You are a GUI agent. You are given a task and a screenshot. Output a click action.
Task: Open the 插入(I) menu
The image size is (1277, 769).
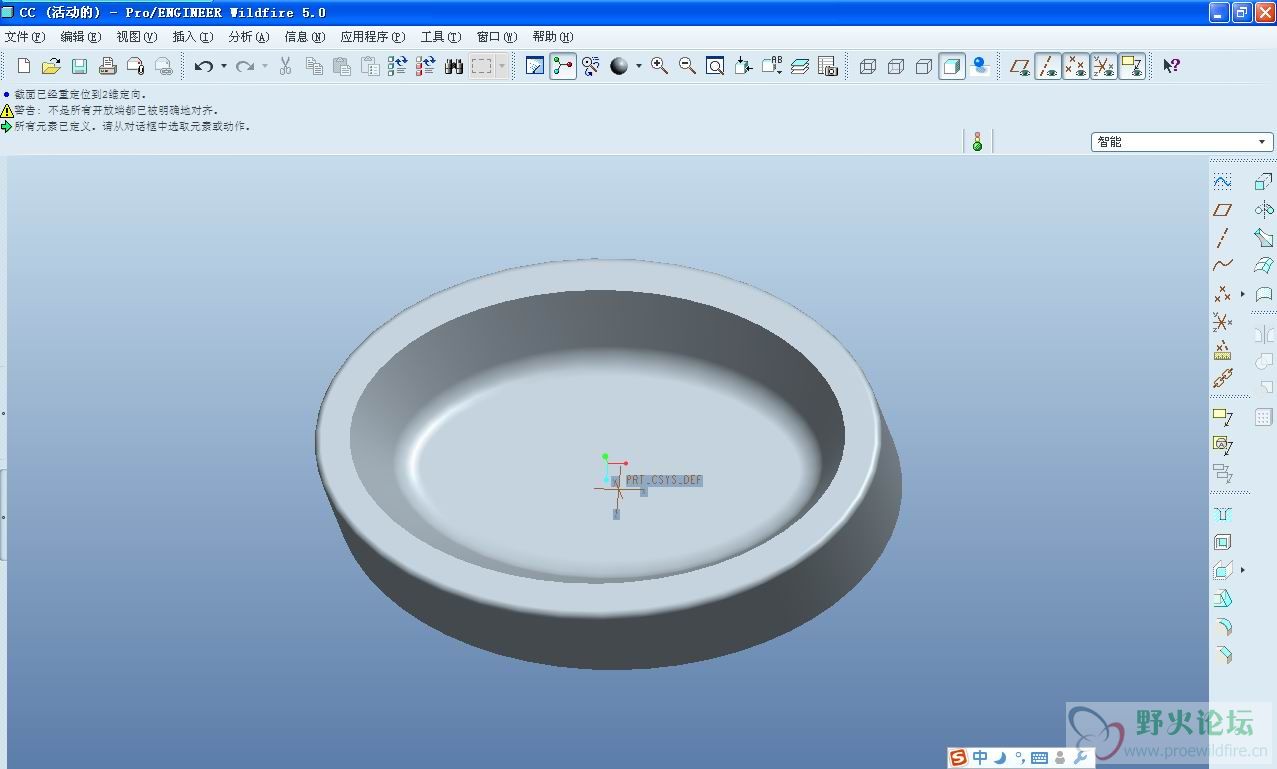[x=193, y=37]
